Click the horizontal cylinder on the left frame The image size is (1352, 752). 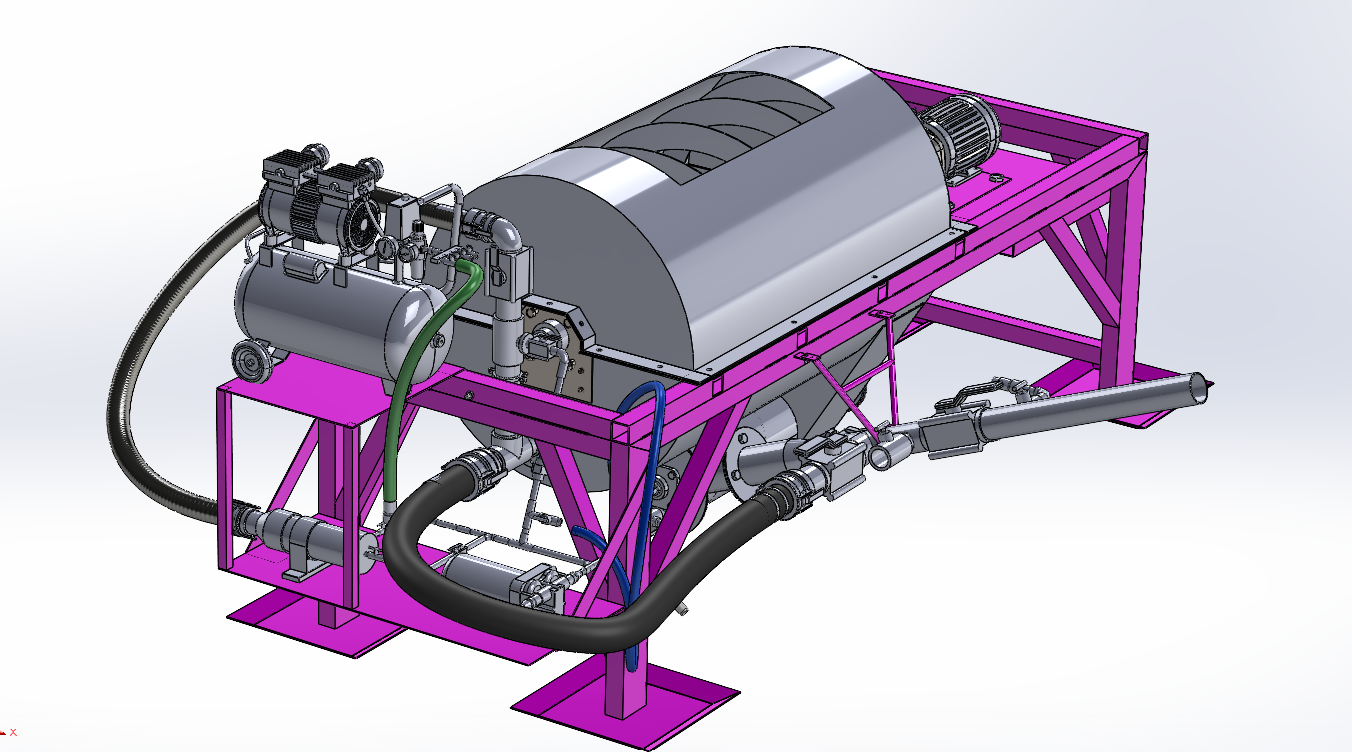click(305, 532)
